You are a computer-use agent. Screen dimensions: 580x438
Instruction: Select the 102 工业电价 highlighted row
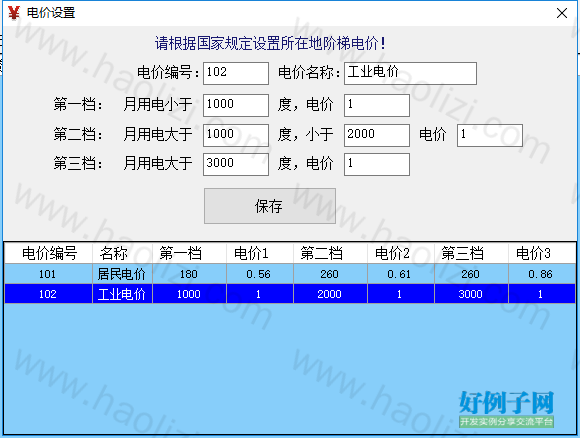pyautogui.click(x=290, y=294)
